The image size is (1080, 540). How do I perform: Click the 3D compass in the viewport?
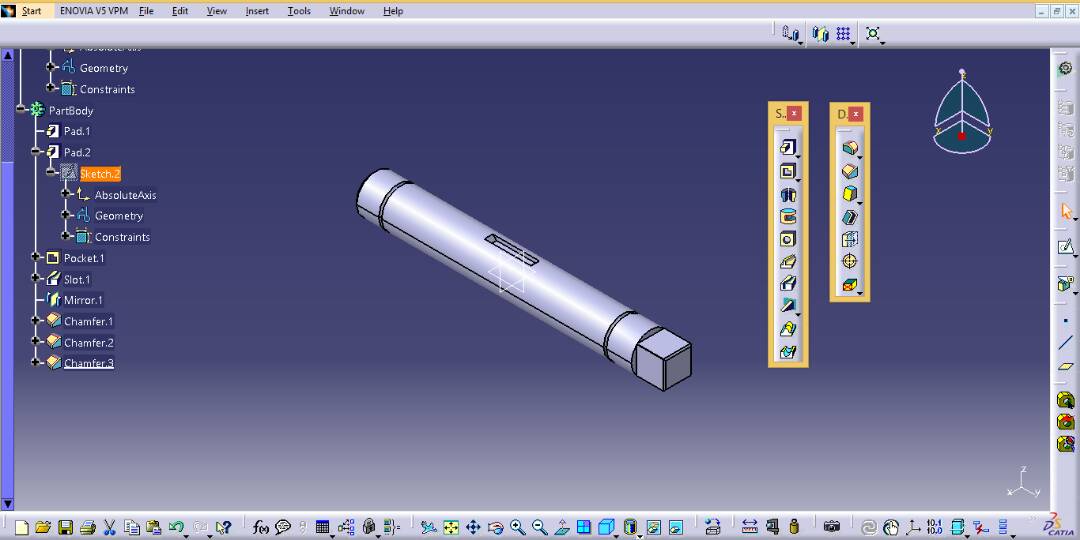coord(961,115)
